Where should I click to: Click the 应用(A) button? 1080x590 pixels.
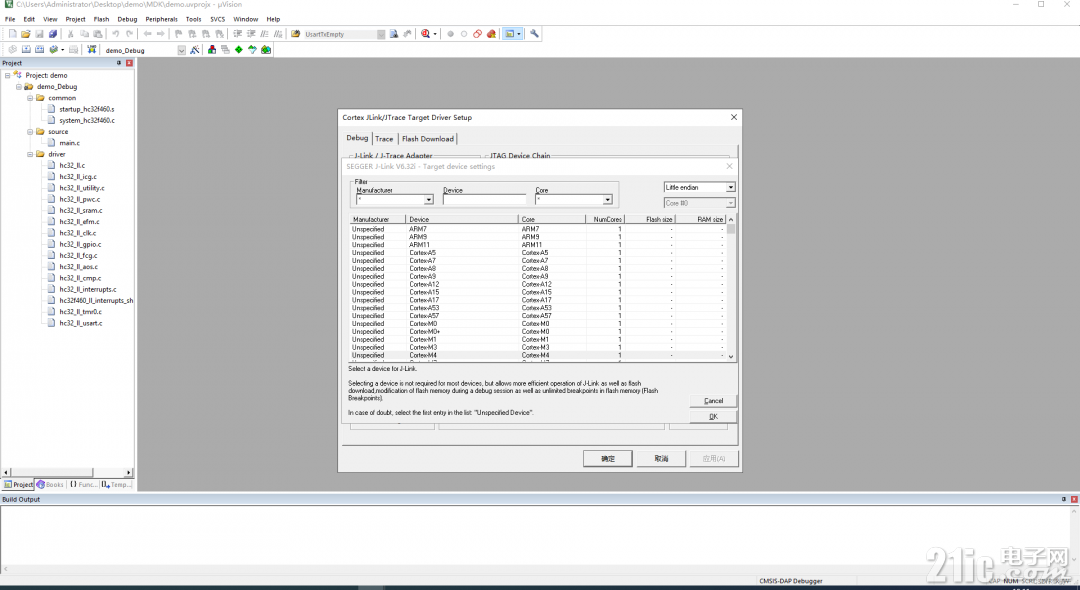tap(714, 459)
